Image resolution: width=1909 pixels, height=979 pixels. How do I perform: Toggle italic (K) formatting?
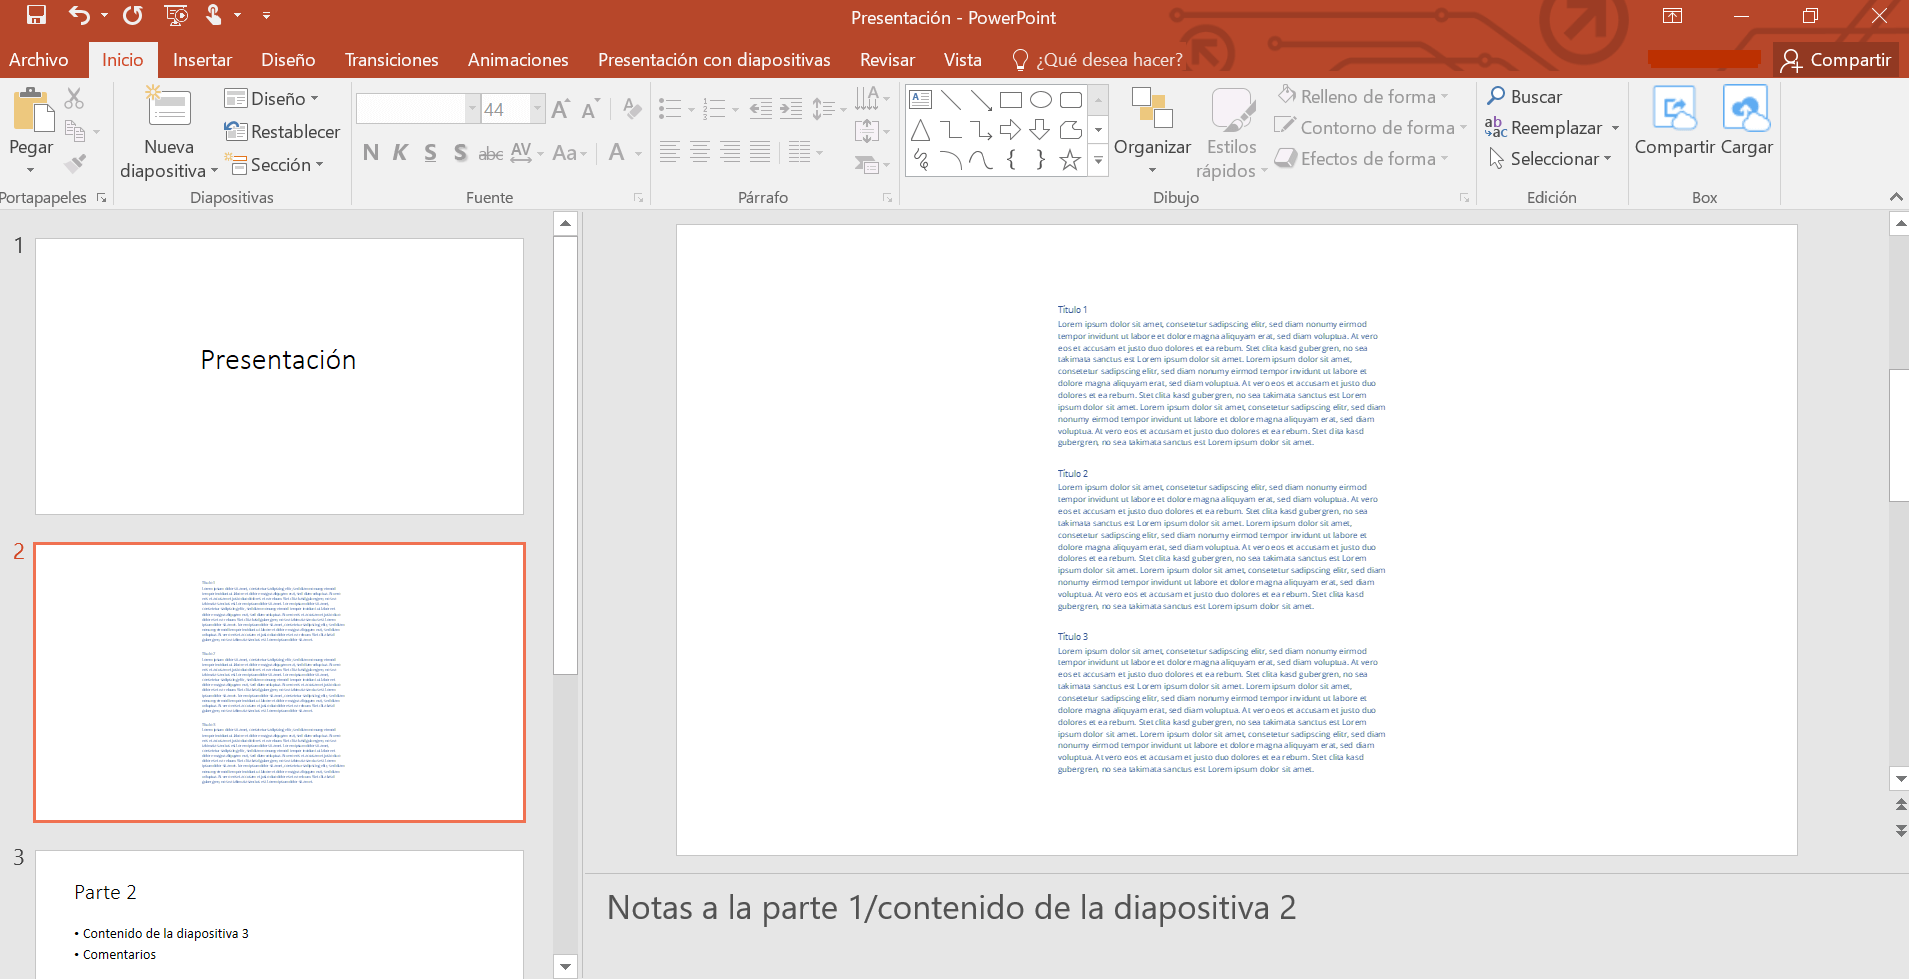[x=401, y=152]
